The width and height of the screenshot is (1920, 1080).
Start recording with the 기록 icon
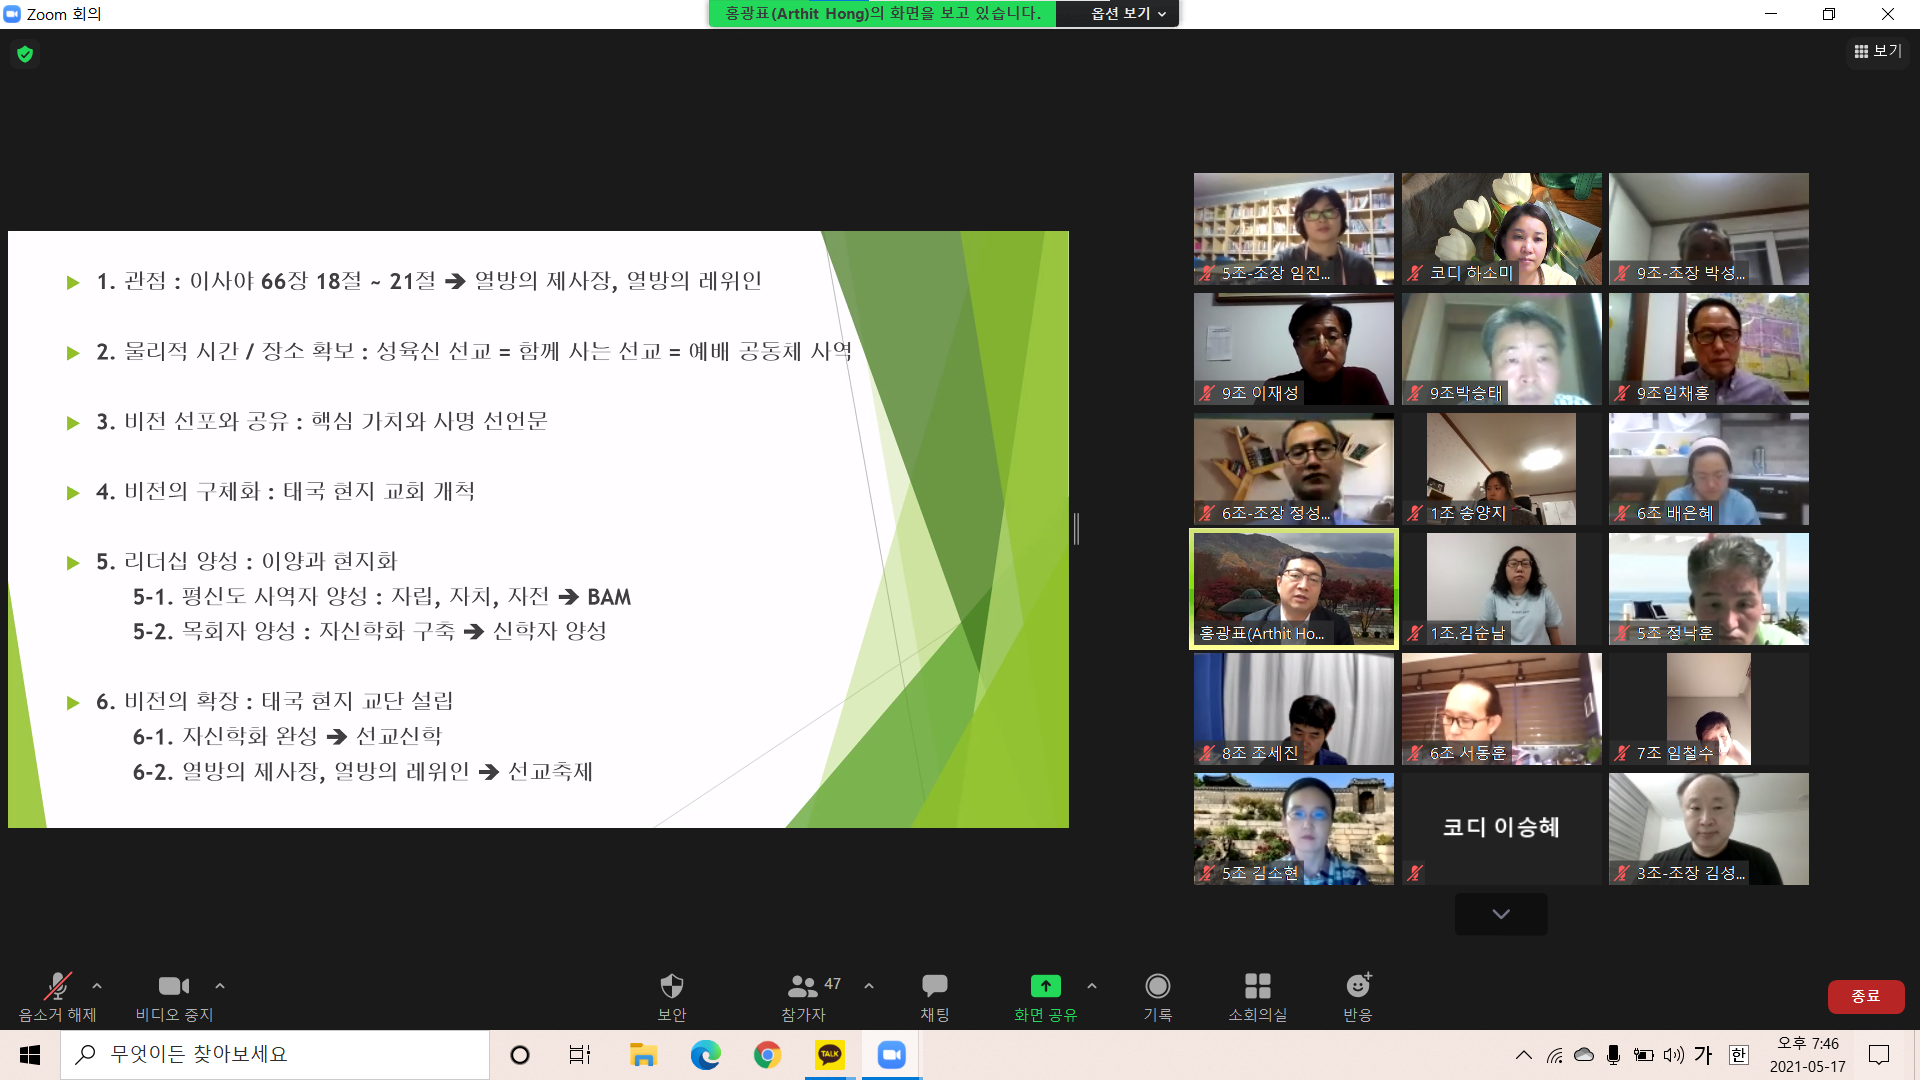(1157, 987)
